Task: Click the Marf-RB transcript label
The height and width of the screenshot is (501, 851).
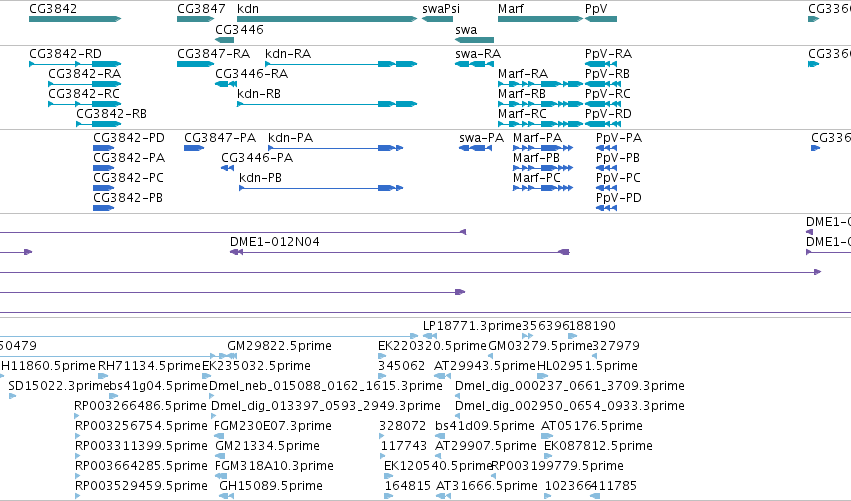Action: (x=522, y=94)
